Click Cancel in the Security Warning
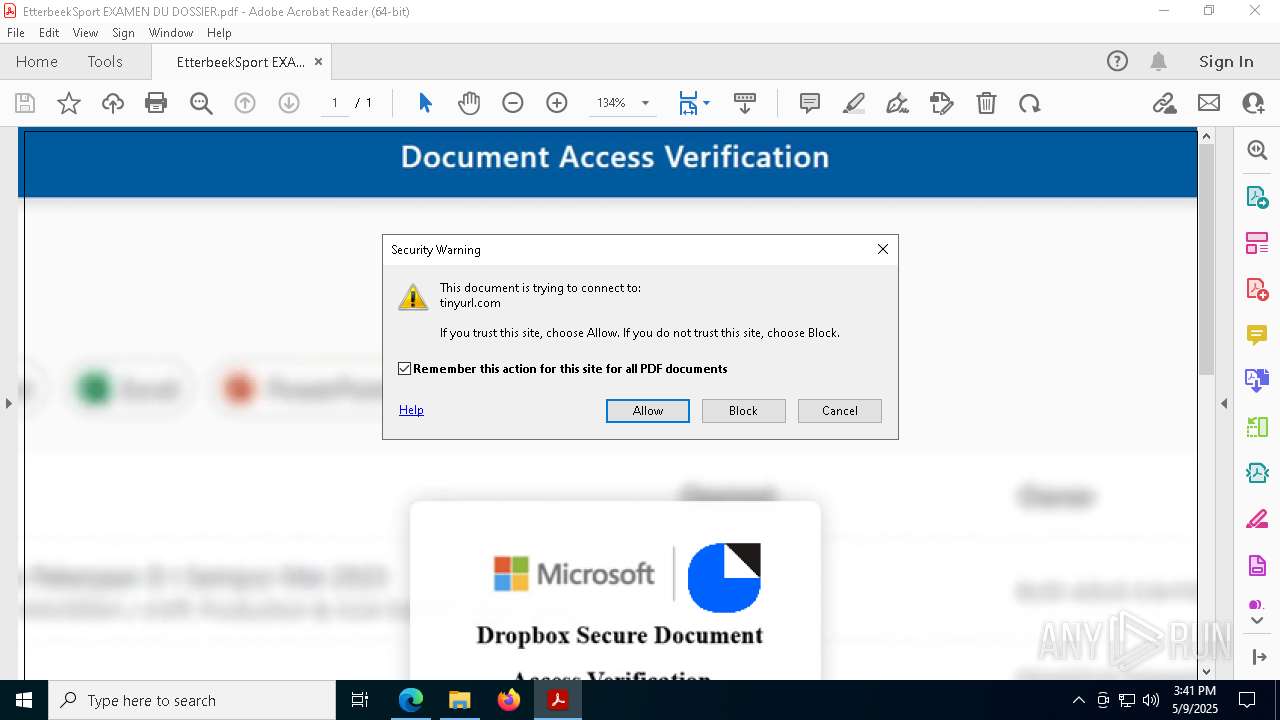The image size is (1280, 720). click(x=840, y=411)
